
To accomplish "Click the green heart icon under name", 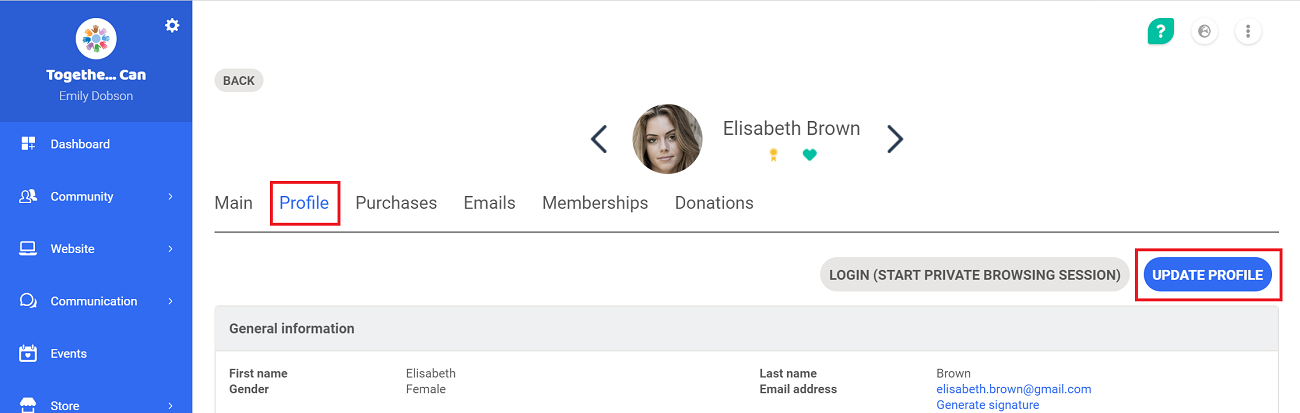I will (x=810, y=155).
